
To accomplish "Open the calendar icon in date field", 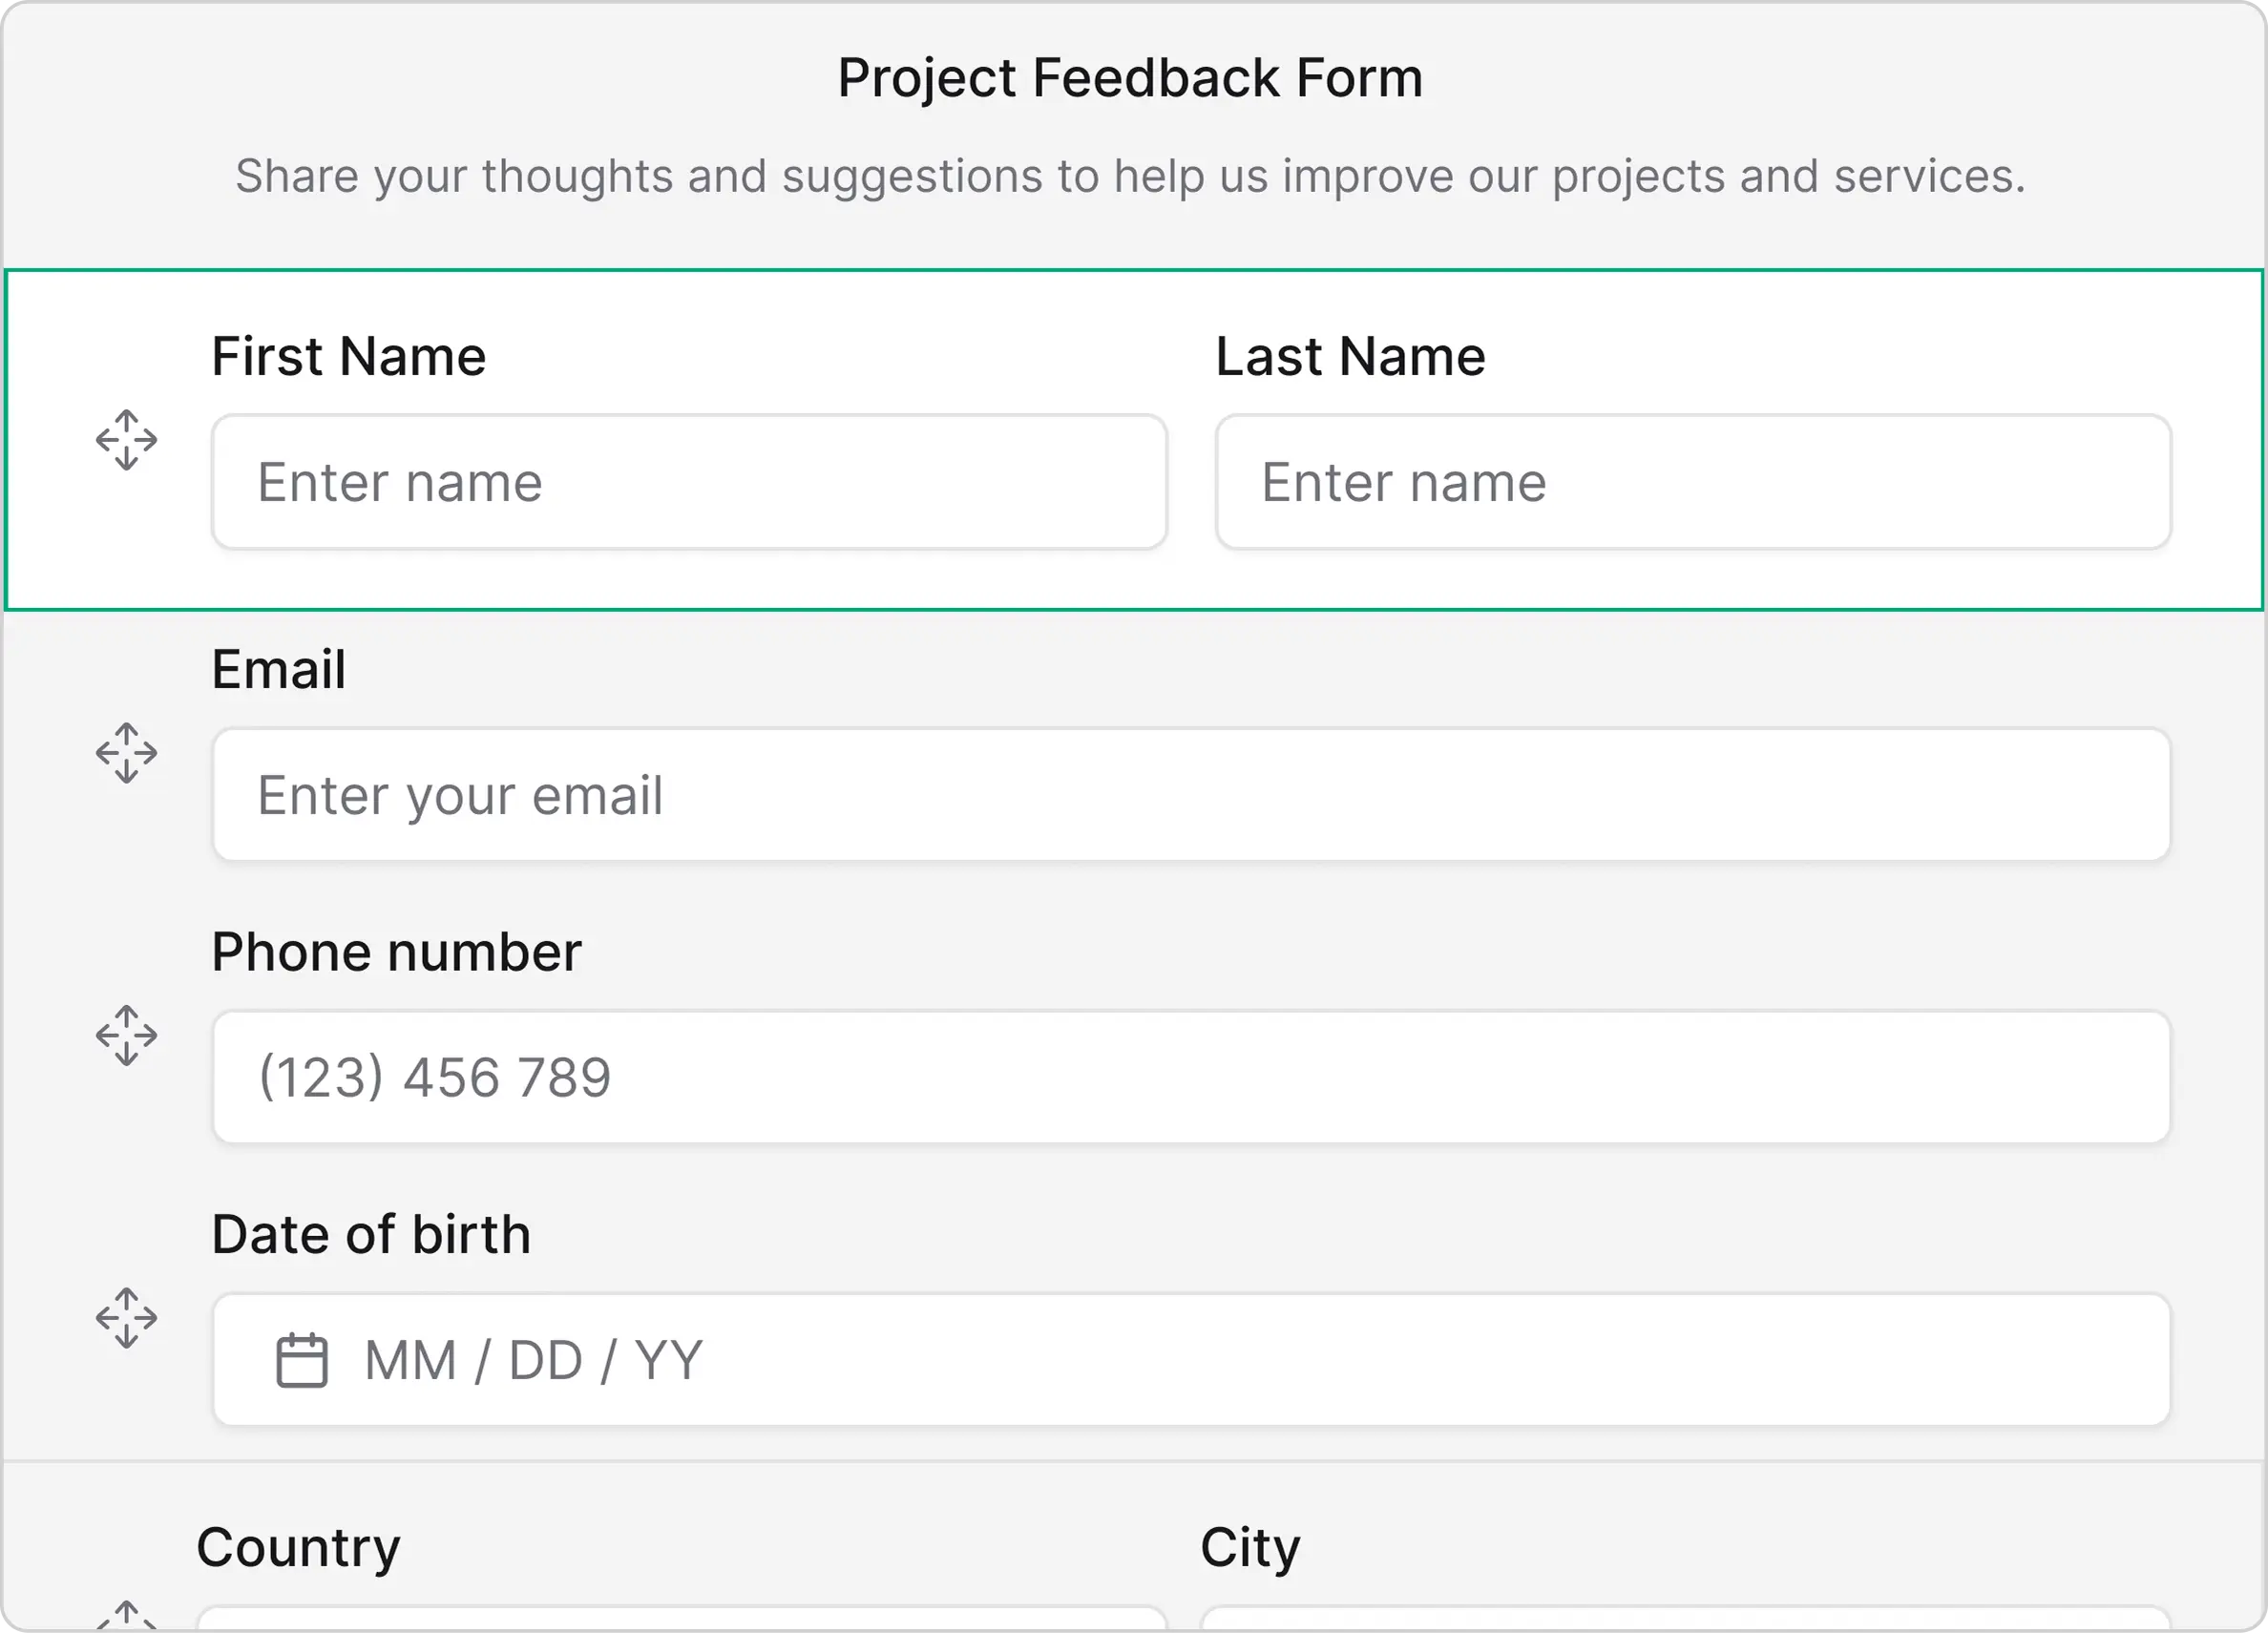I will point(301,1360).
